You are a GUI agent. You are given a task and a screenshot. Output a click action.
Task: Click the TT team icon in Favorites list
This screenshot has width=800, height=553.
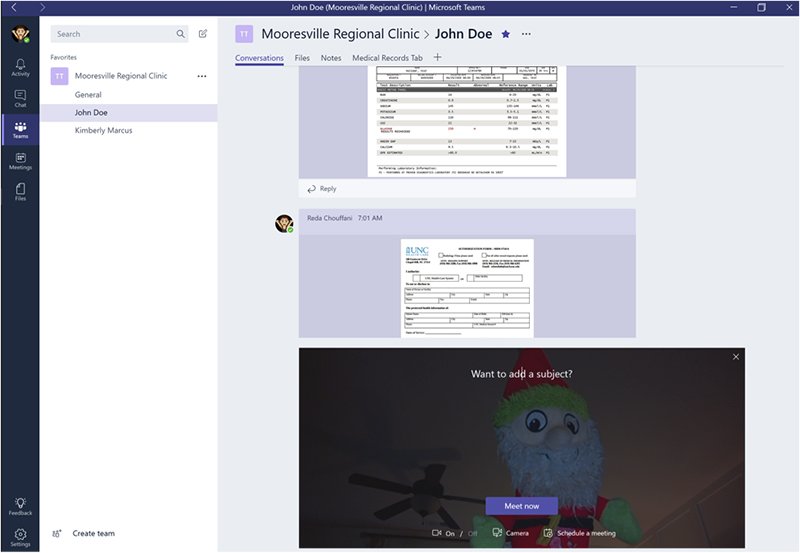coord(59,76)
